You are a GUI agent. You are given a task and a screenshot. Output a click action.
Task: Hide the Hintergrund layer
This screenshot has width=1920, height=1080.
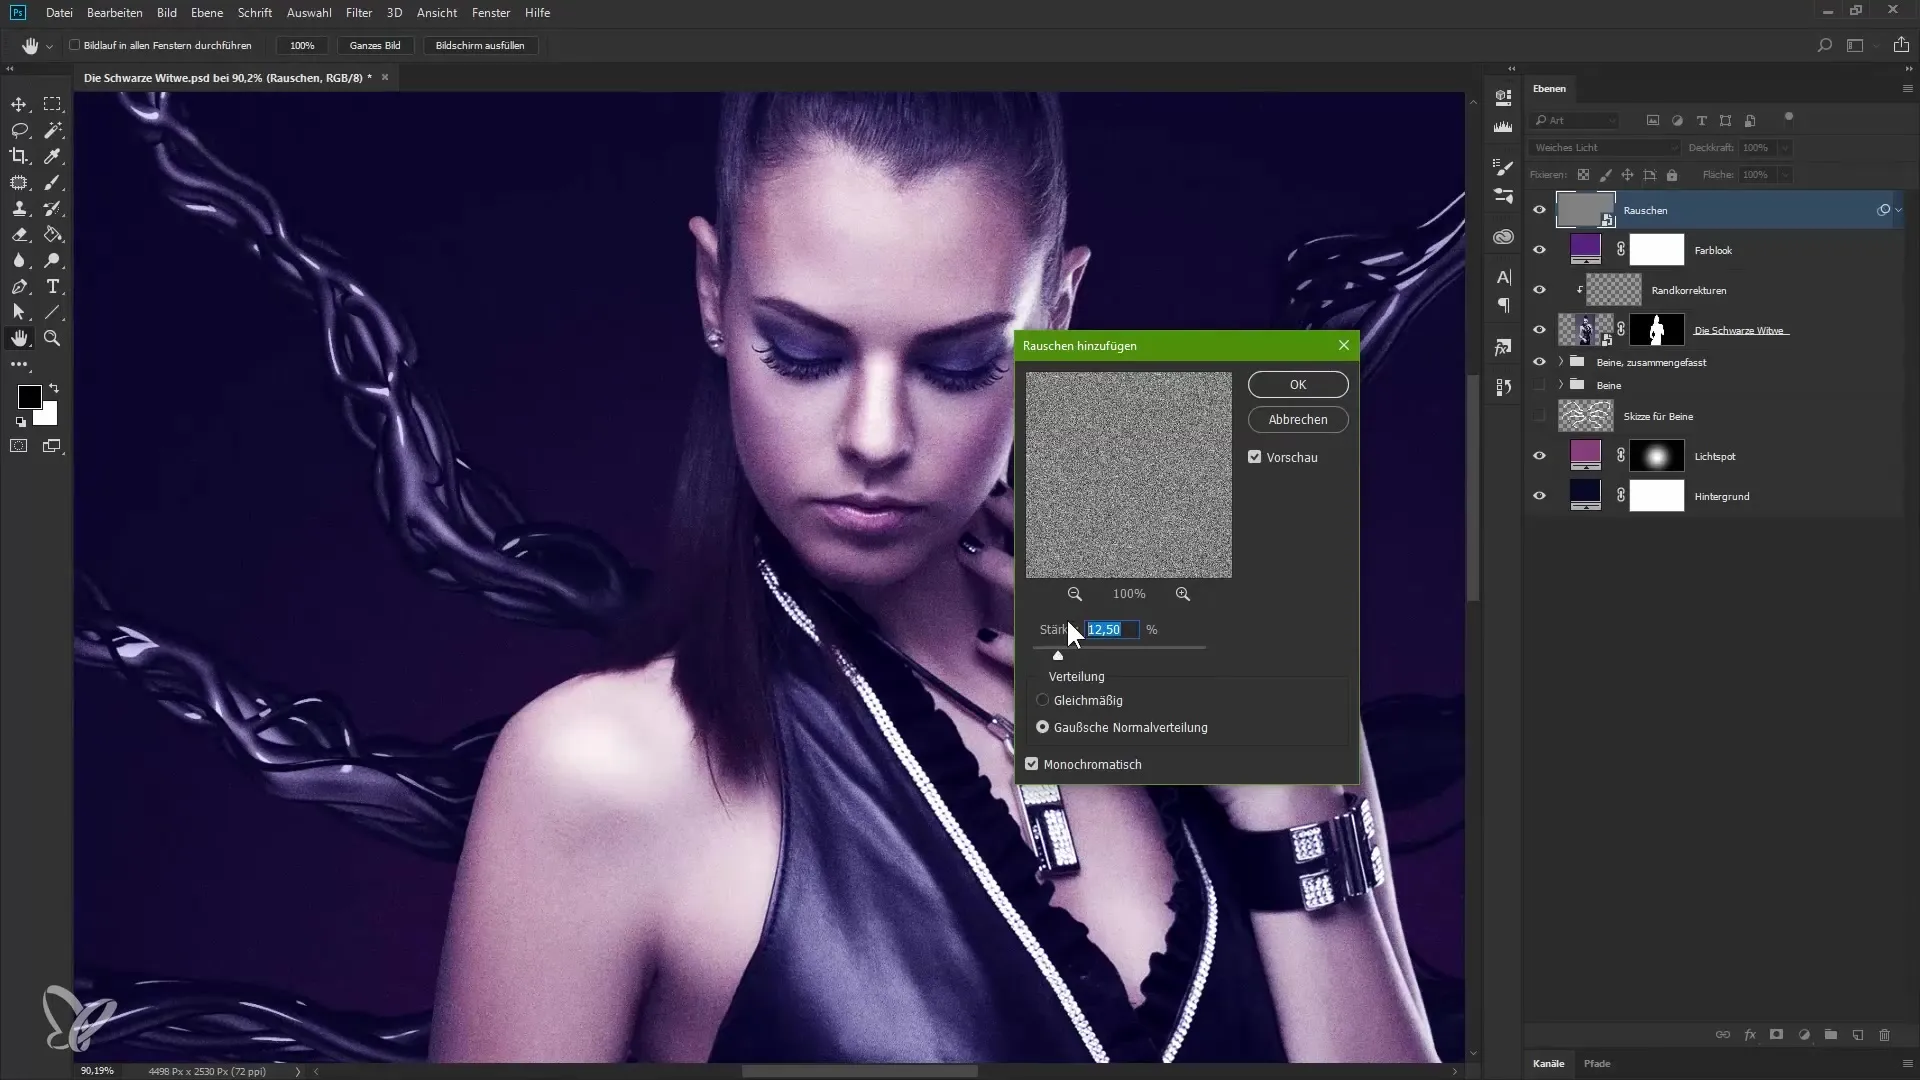[1539, 496]
